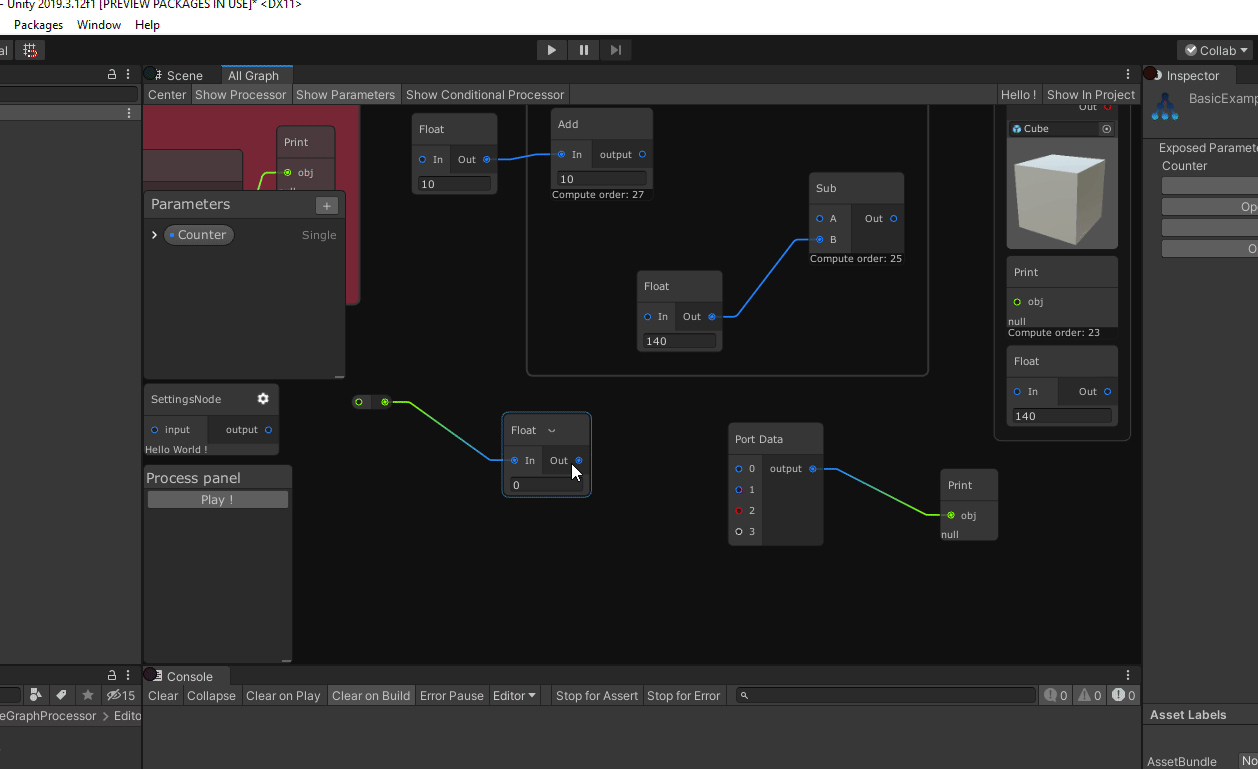Toggle Collapse in the Console toolbar

tap(211, 695)
